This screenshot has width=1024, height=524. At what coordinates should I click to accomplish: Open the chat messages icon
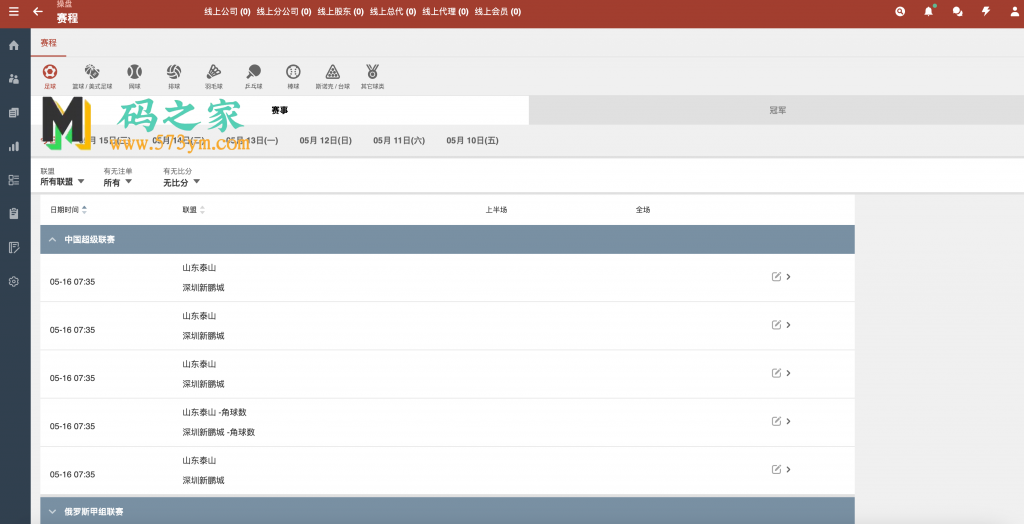pos(957,11)
